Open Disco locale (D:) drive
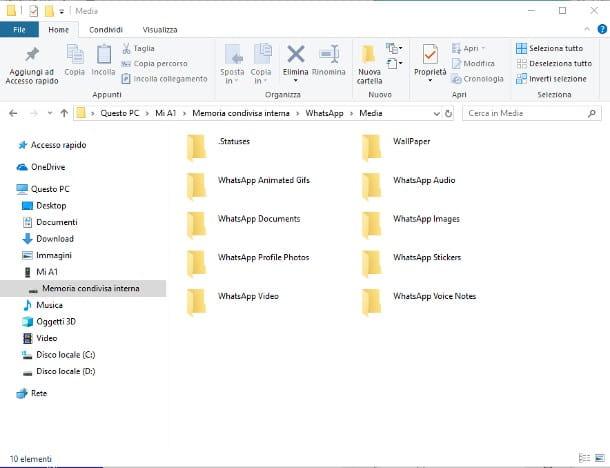610x468 pixels. [59, 371]
